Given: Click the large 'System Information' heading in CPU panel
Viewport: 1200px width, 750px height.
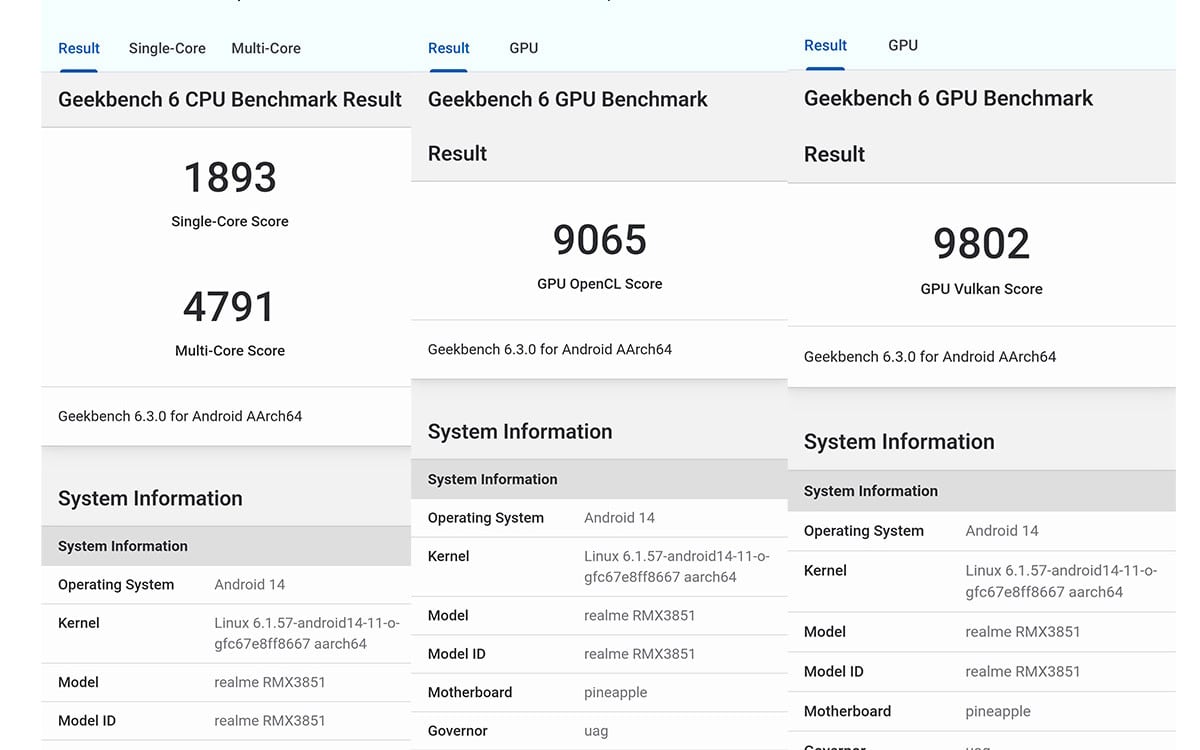Looking at the screenshot, I should pyautogui.click(x=150, y=498).
